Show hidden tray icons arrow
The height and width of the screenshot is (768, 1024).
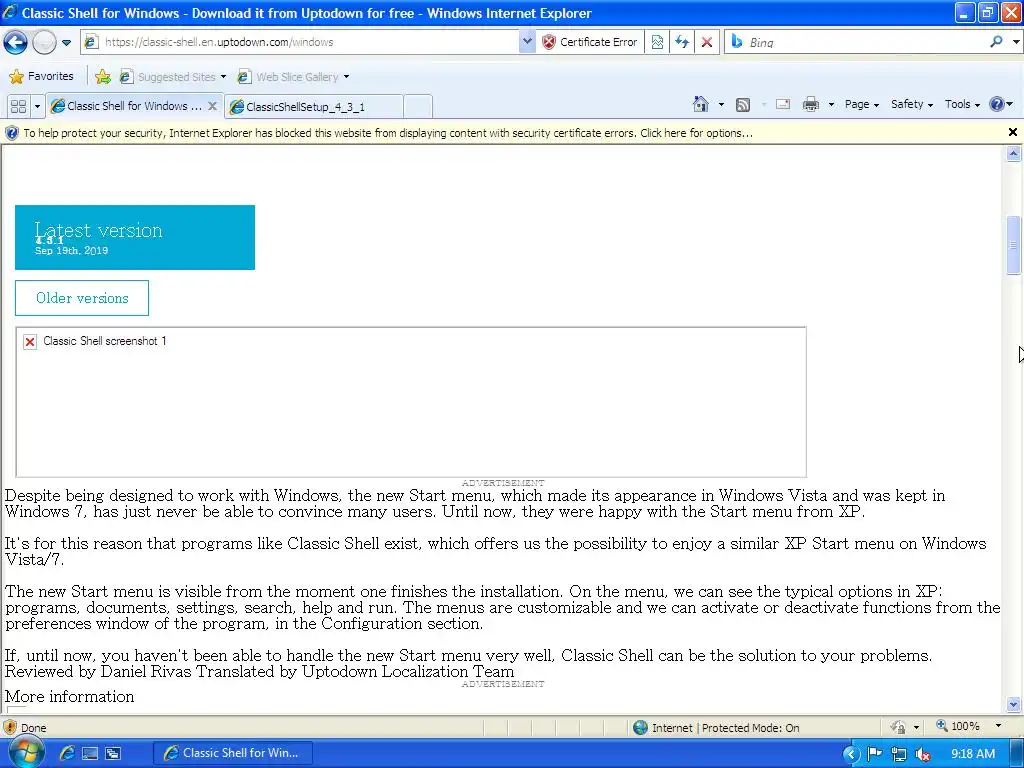(850, 754)
